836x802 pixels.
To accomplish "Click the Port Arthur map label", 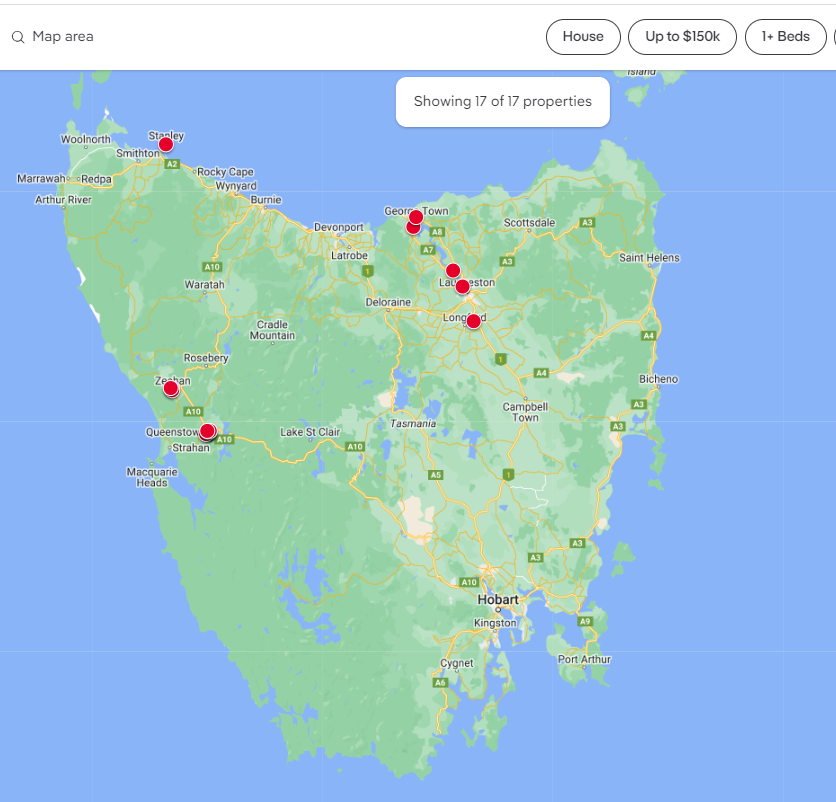I will click(x=584, y=659).
